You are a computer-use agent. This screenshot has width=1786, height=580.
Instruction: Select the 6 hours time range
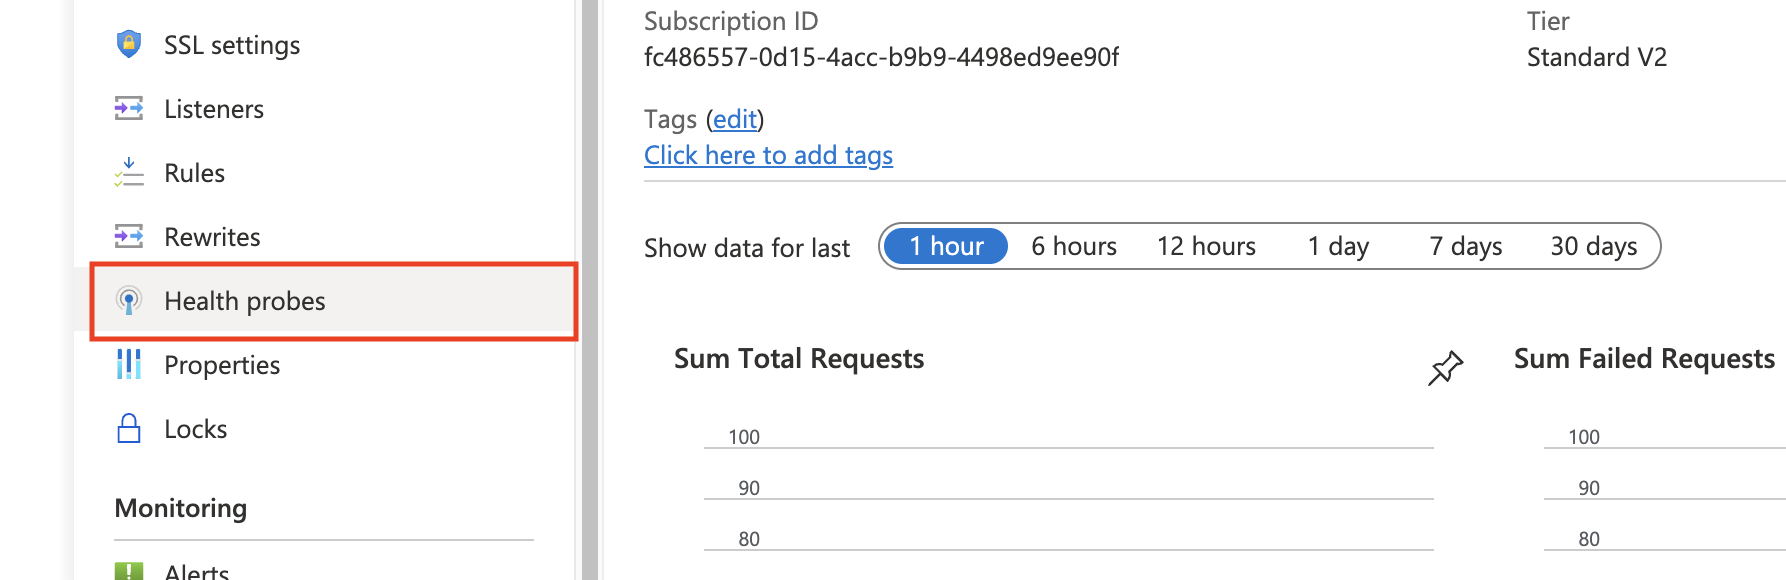pos(1074,247)
